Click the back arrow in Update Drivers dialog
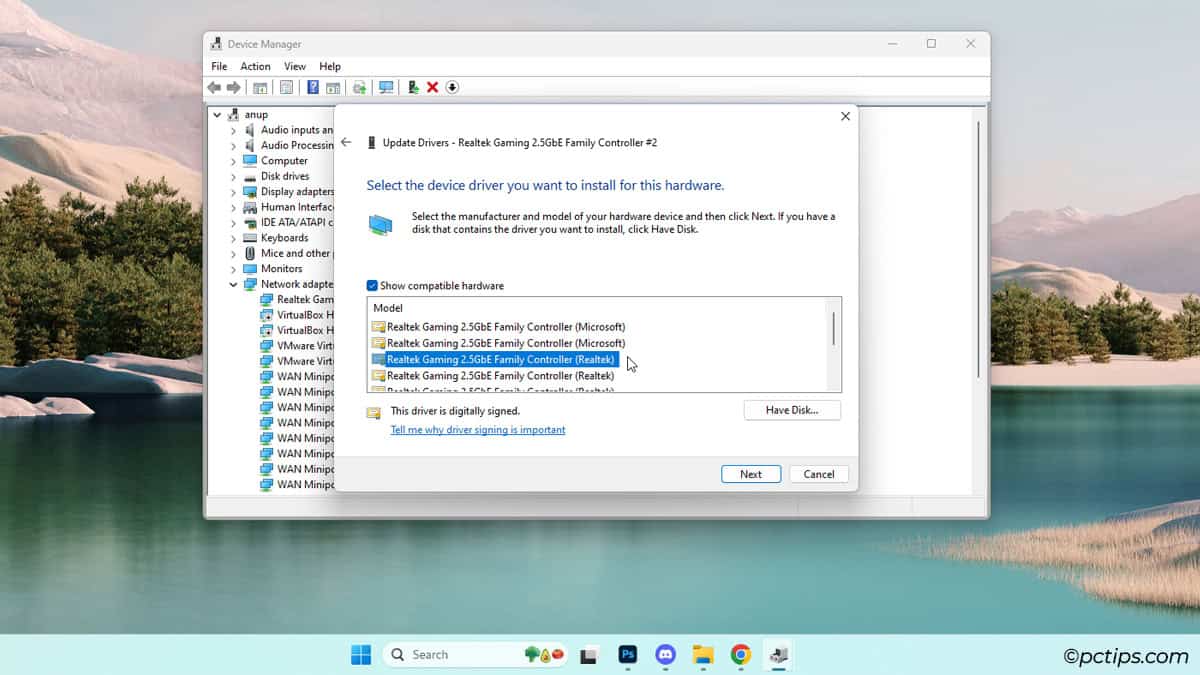 coord(346,143)
